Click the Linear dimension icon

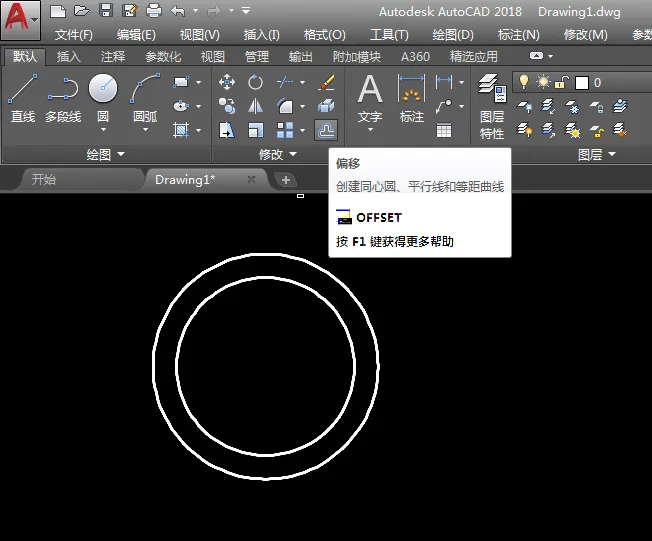click(444, 82)
